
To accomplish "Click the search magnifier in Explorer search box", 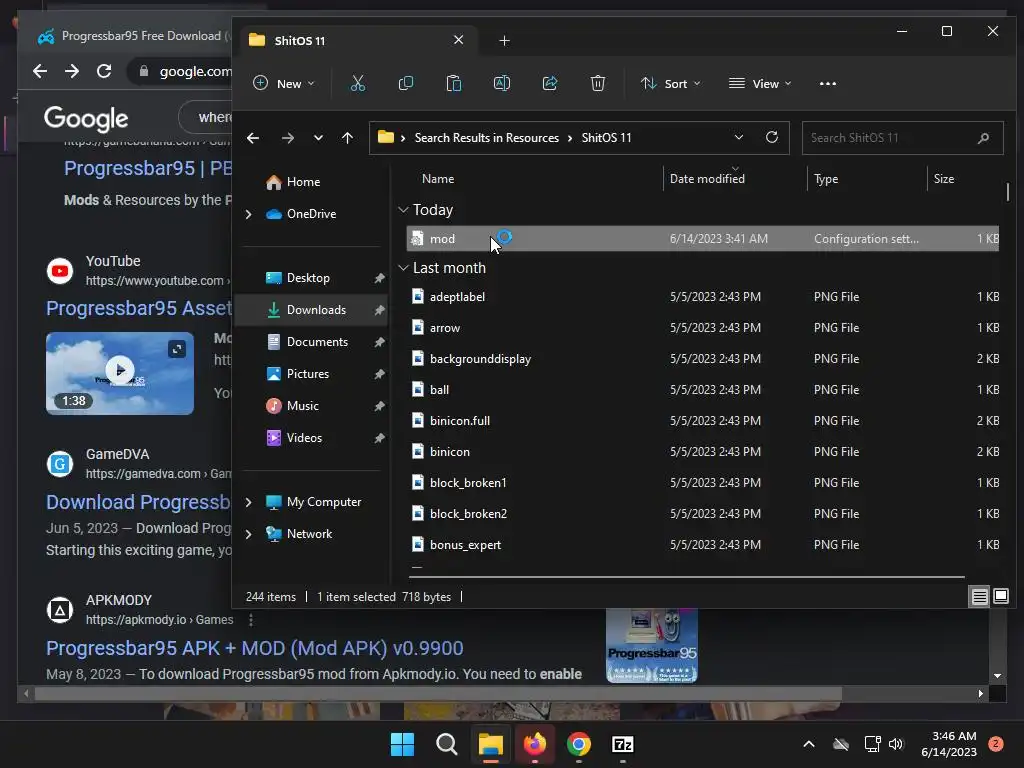I will (984, 138).
